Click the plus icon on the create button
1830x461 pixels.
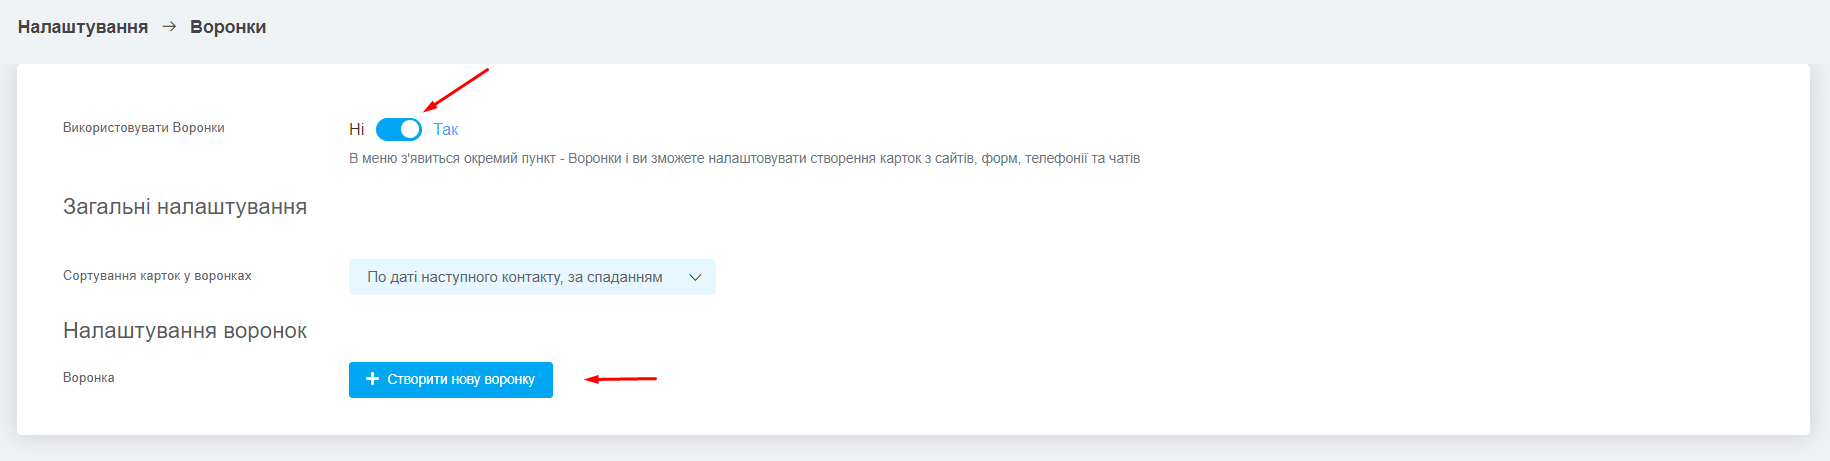[x=372, y=379]
